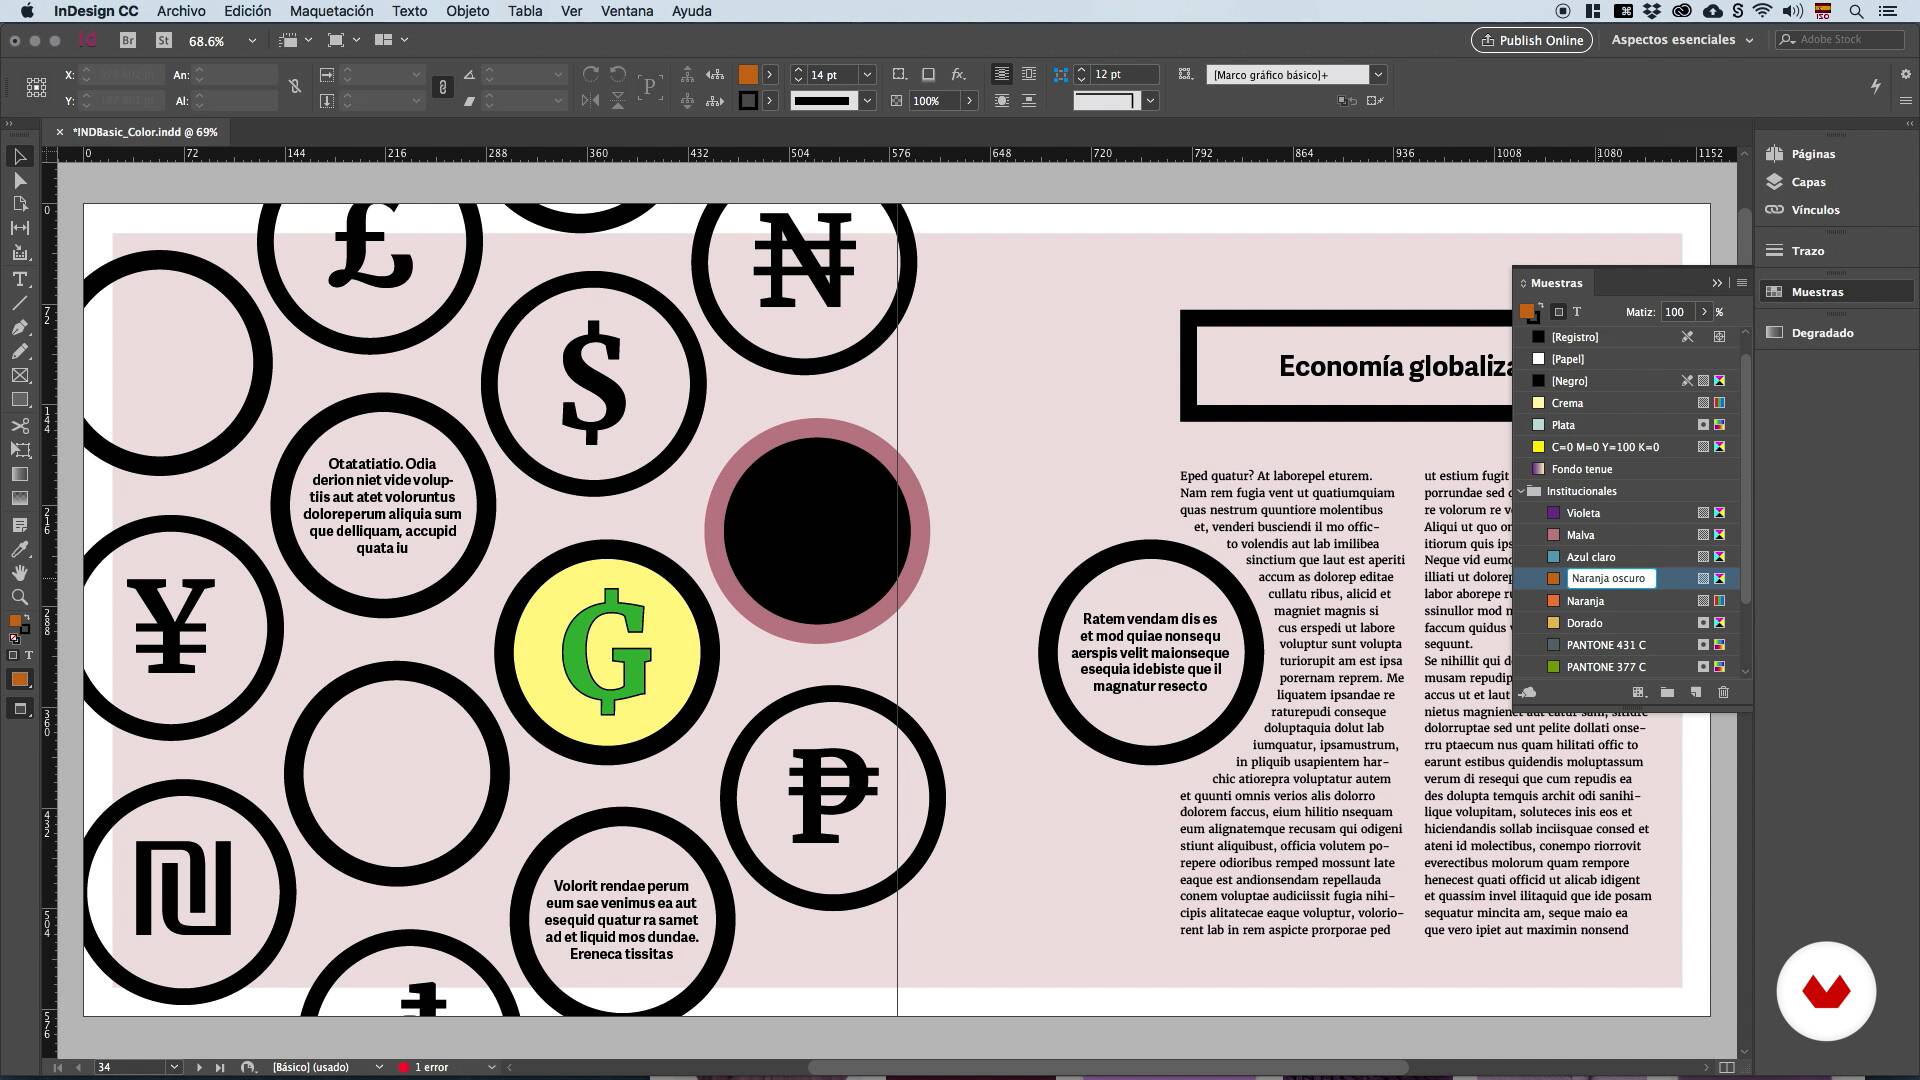The width and height of the screenshot is (1920, 1080).
Task: Open the Capas panel
Action: click(1807, 182)
